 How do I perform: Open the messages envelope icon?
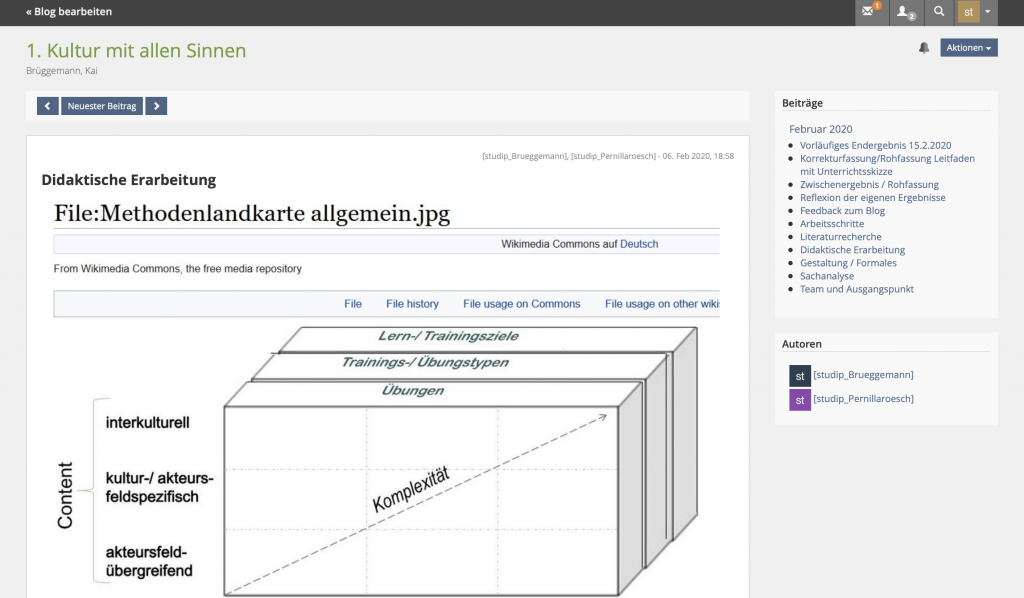868,12
